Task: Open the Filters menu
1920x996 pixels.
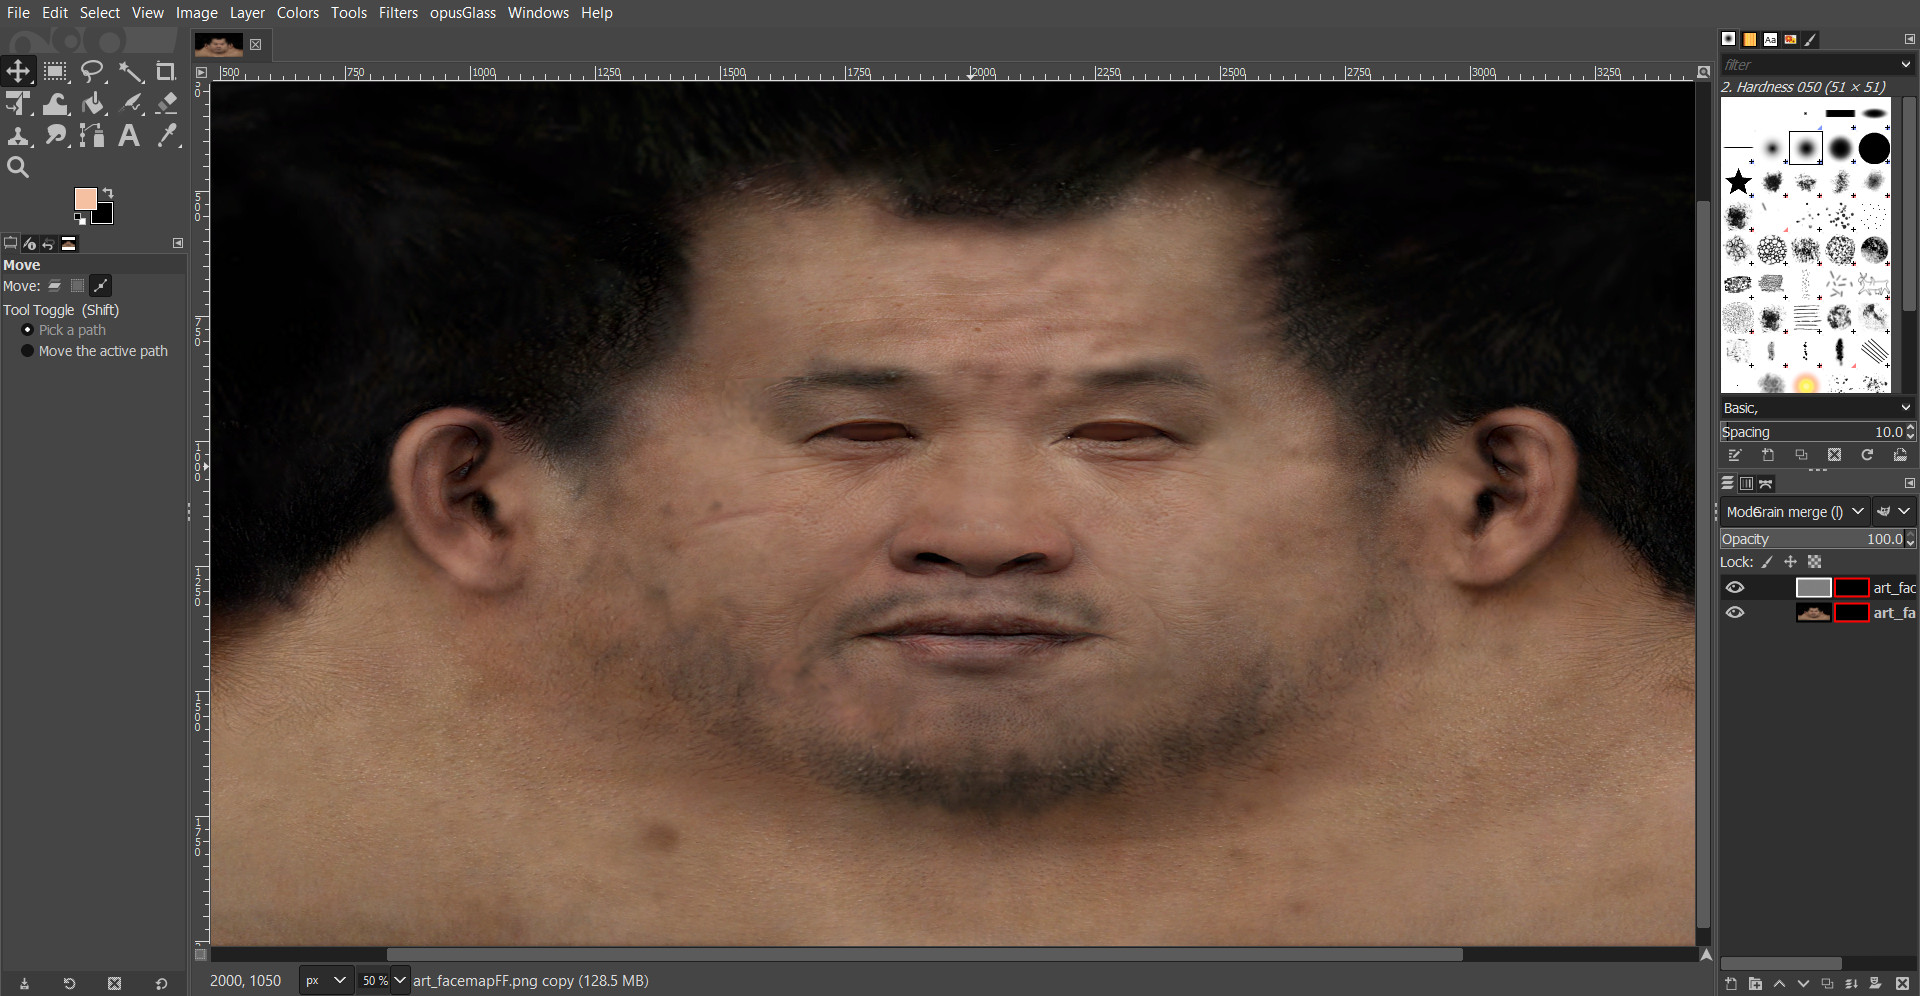Action: [x=398, y=13]
